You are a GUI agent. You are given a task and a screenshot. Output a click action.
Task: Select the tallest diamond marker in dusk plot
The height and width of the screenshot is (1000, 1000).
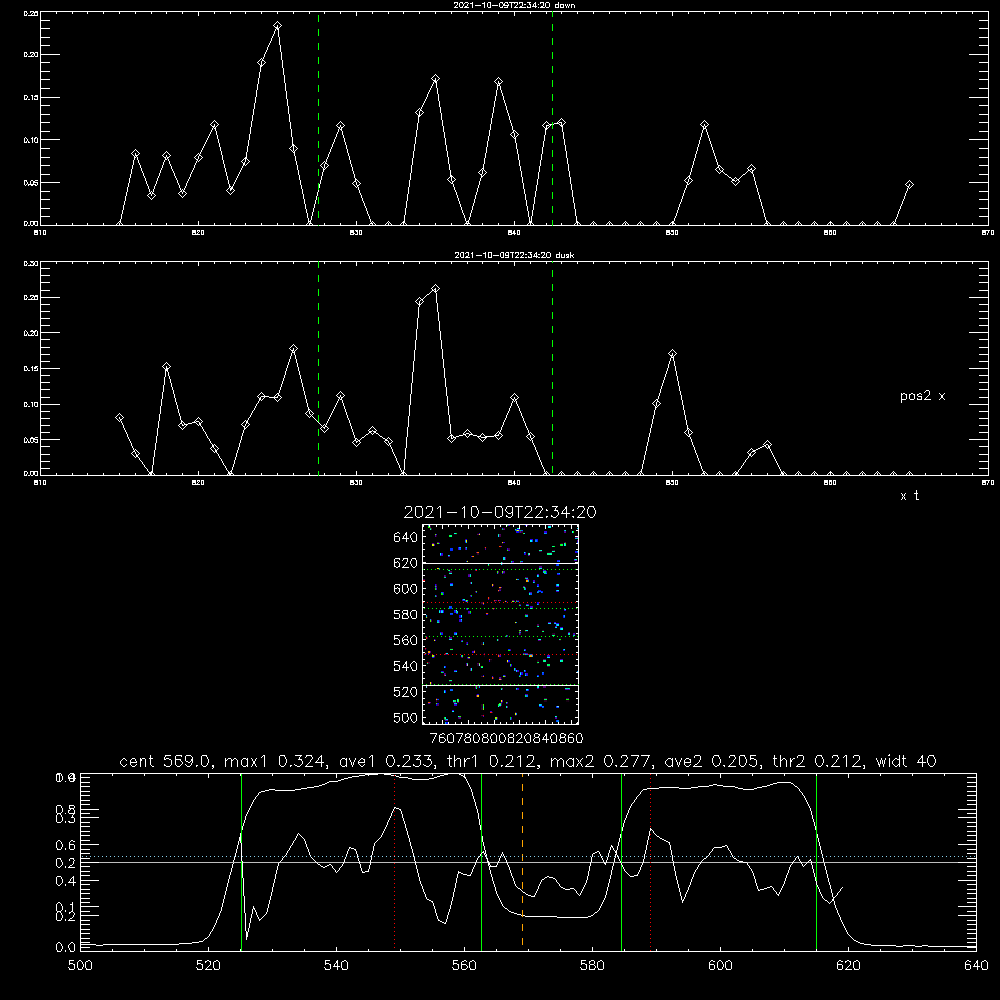coord(436,288)
